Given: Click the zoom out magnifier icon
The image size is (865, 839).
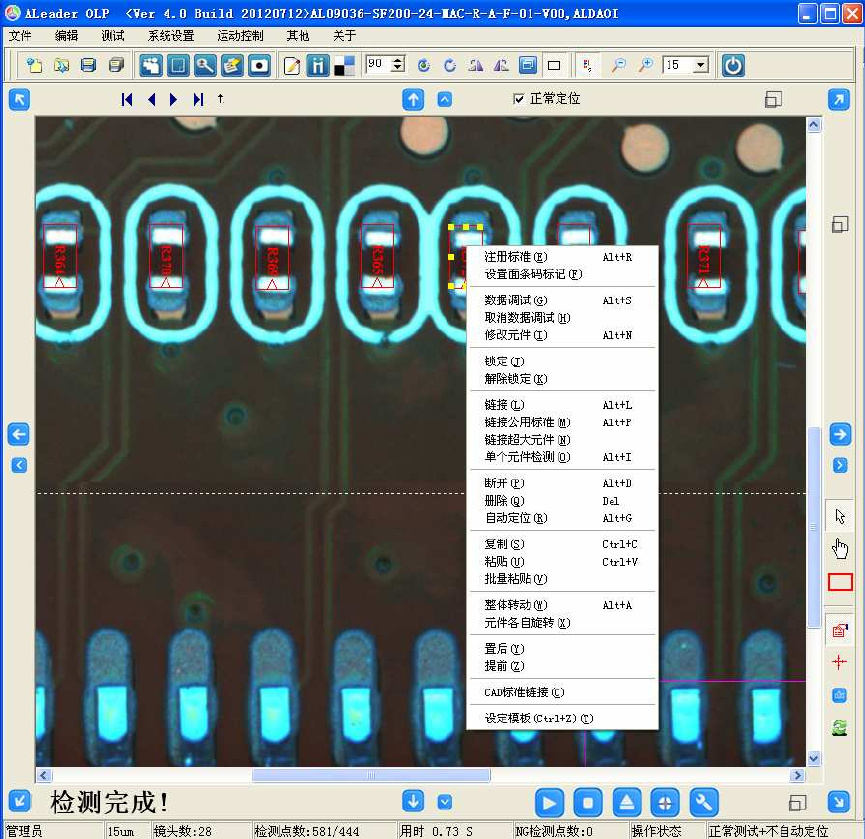Looking at the screenshot, I should pyautogui.click(x=619, y=66).
